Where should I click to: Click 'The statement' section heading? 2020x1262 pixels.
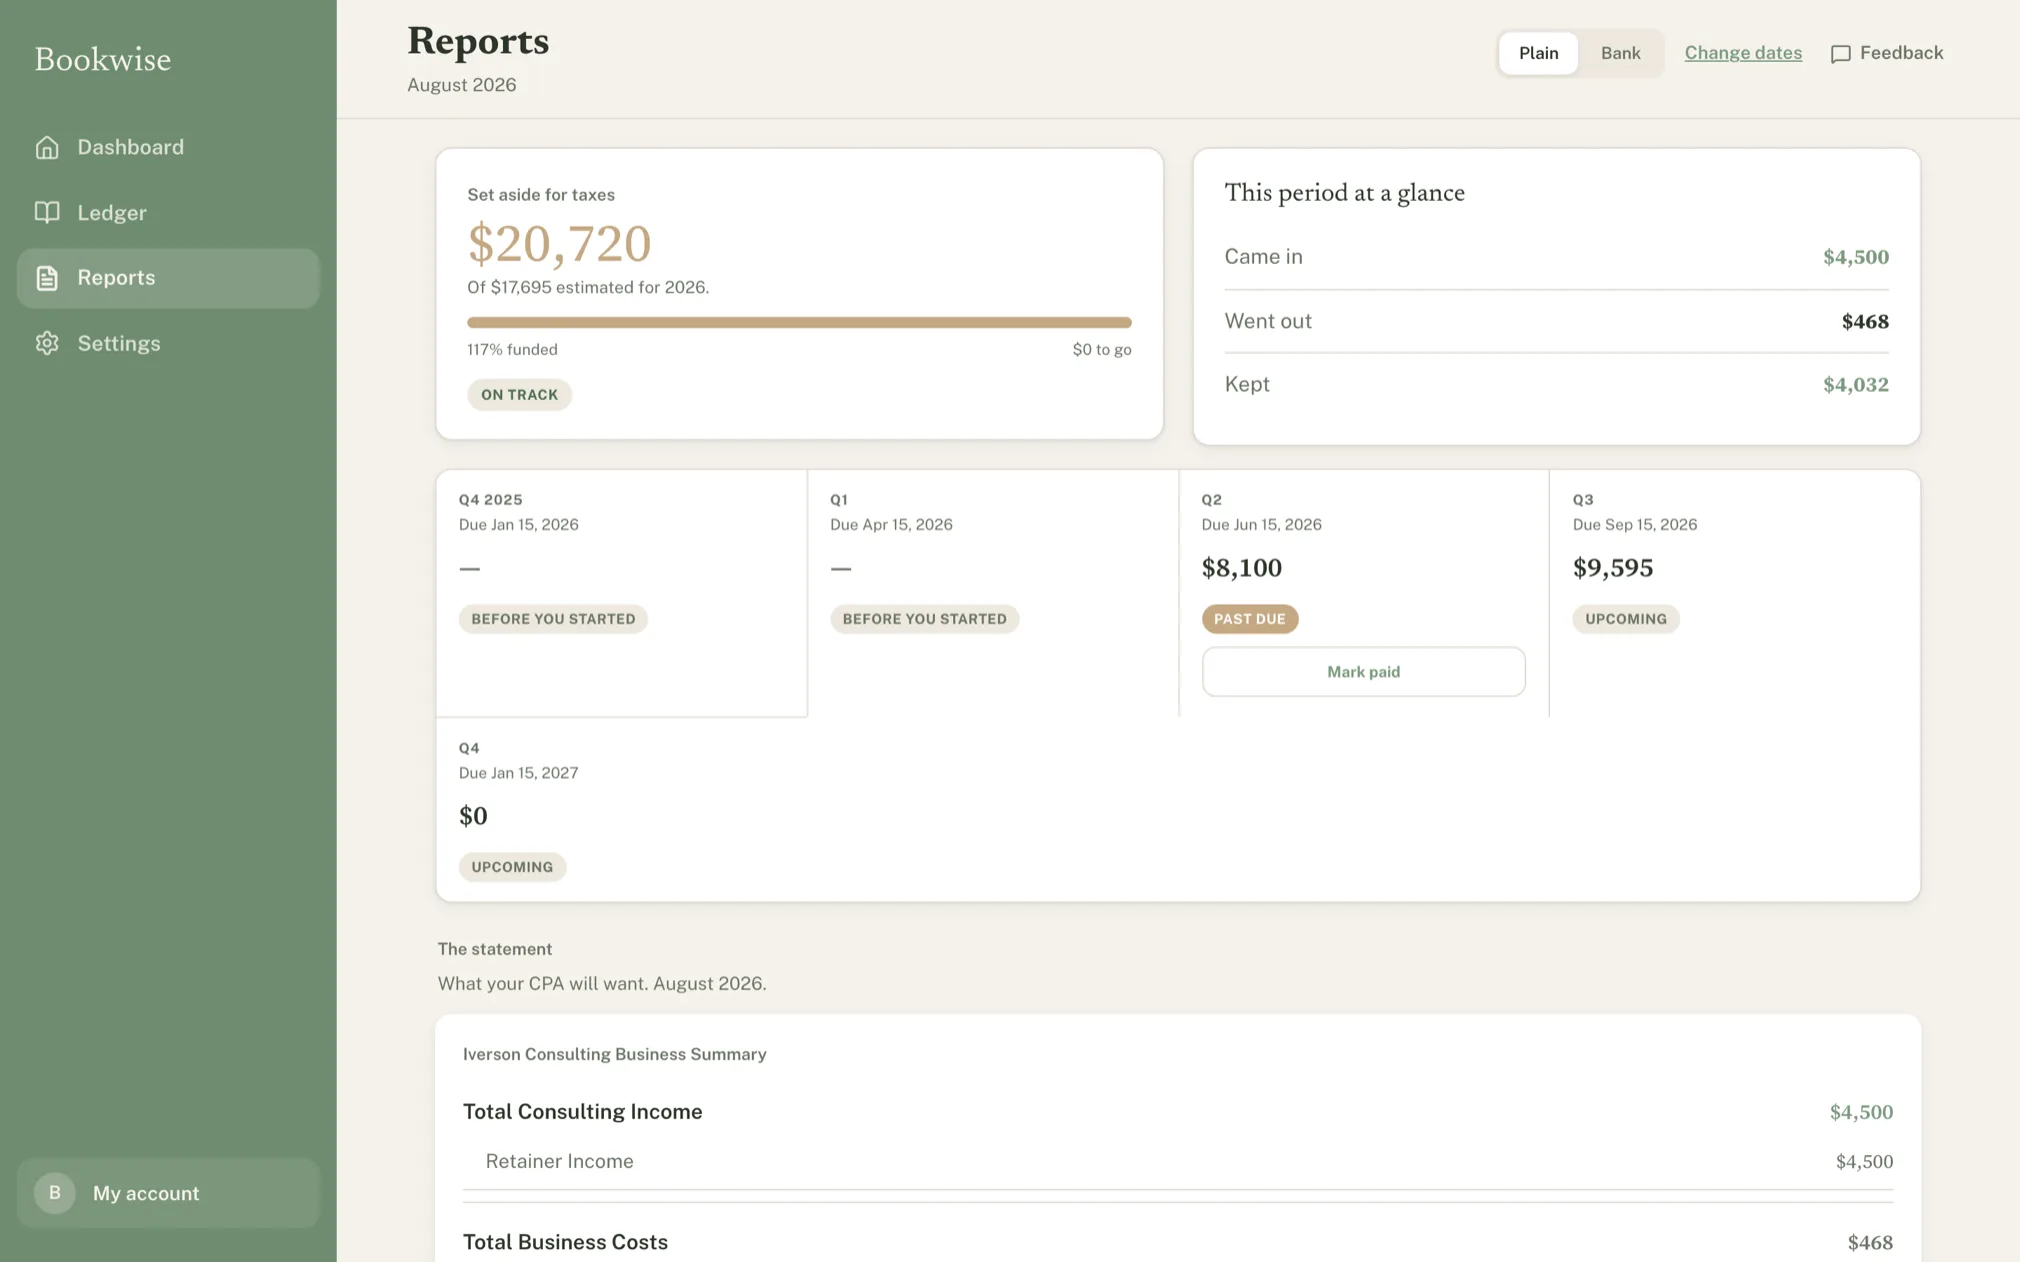(494, 949)
